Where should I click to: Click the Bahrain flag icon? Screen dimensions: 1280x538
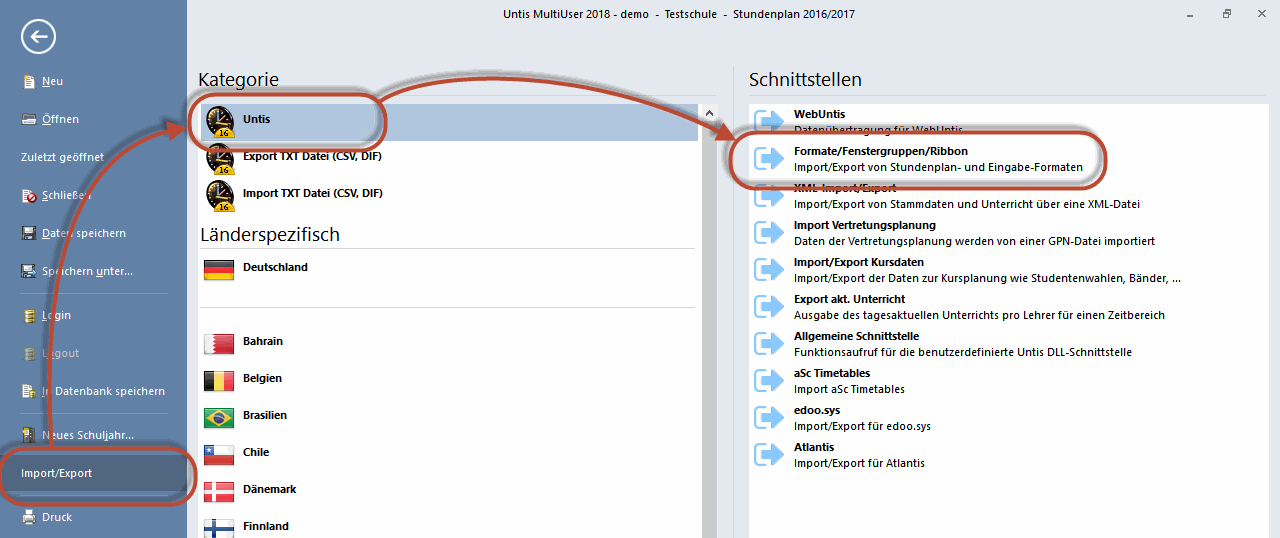tap(219, 342)
